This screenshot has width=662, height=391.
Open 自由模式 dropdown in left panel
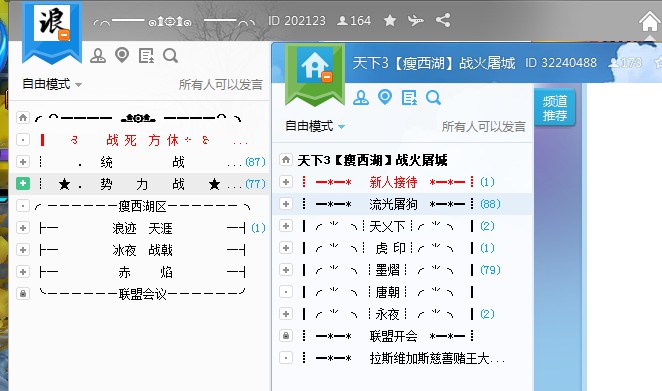click(x=52, y=84)
